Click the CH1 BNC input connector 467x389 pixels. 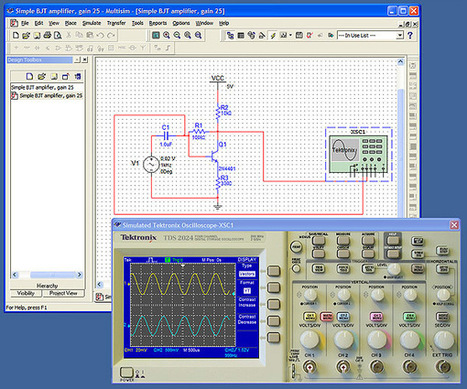pyautogui.click(x=310, y=367)
